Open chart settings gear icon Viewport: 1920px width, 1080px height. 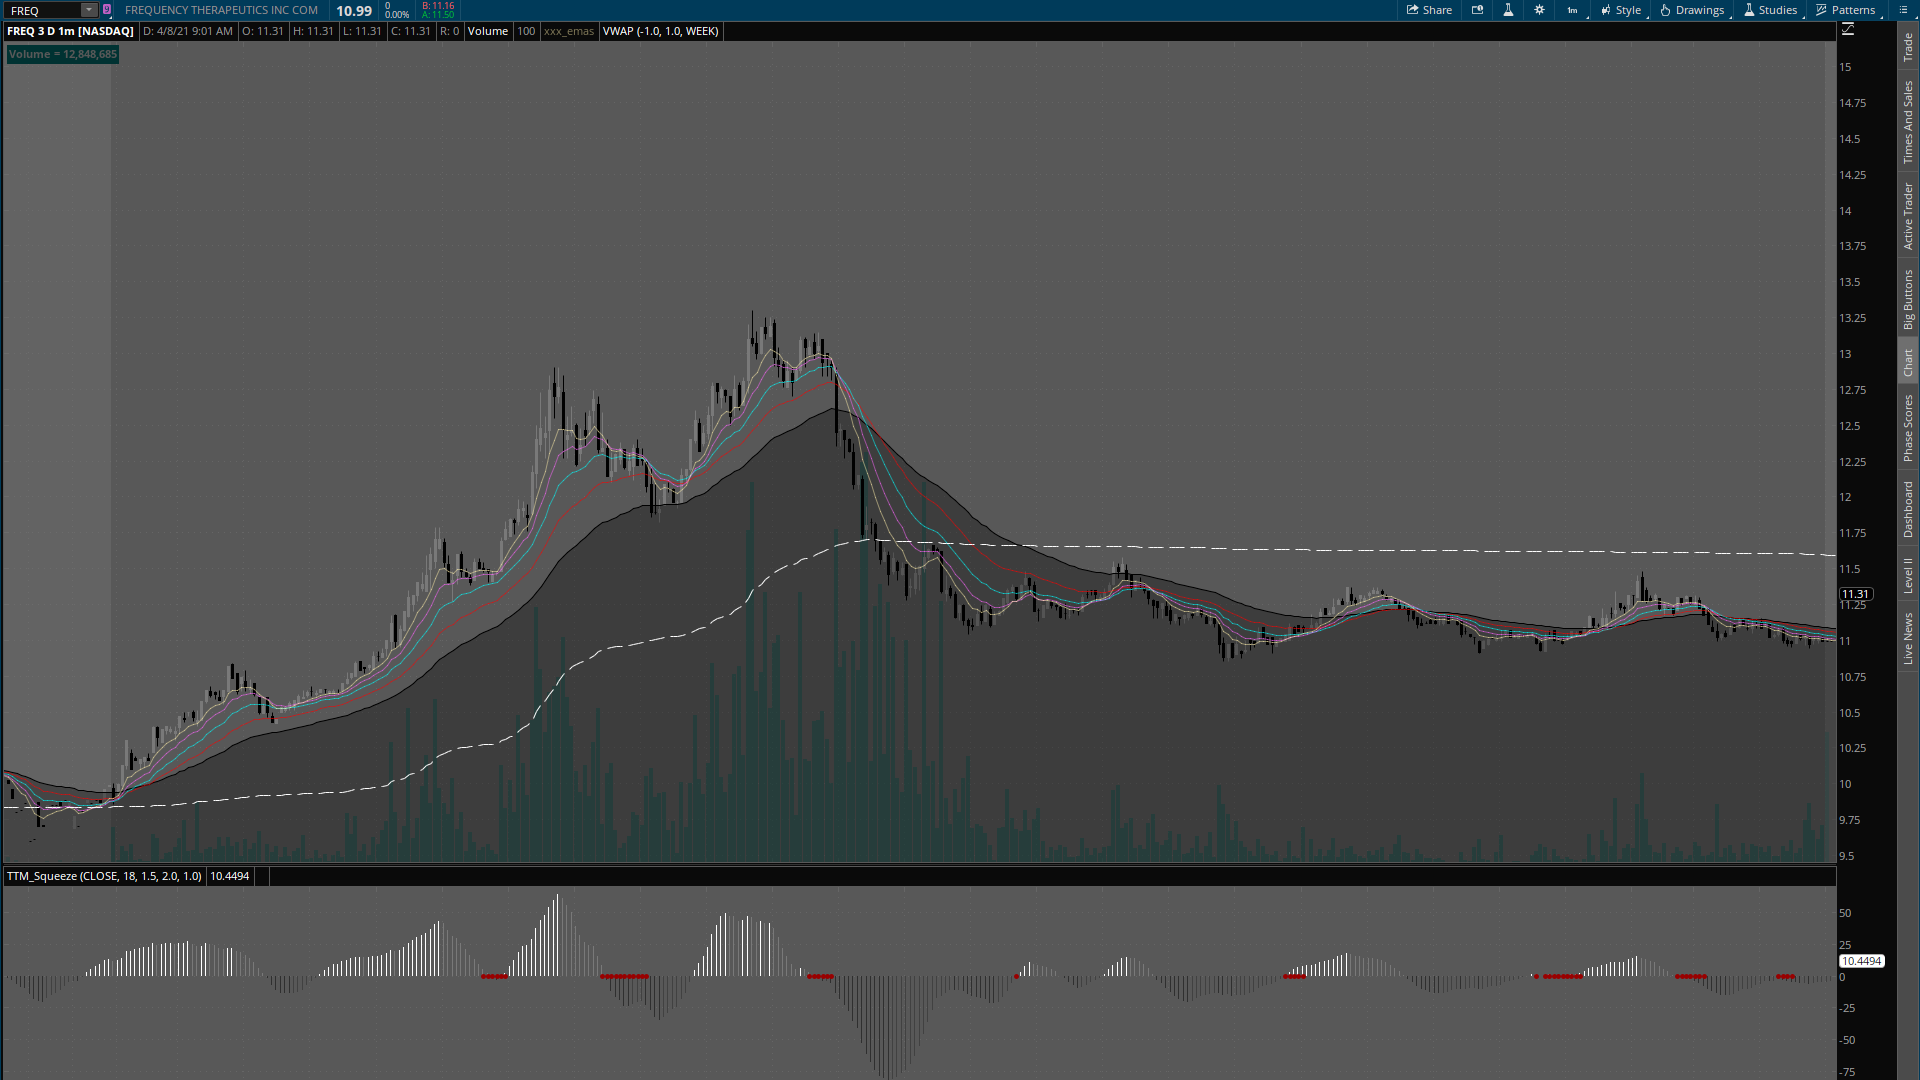click(x=1539, y=10)
